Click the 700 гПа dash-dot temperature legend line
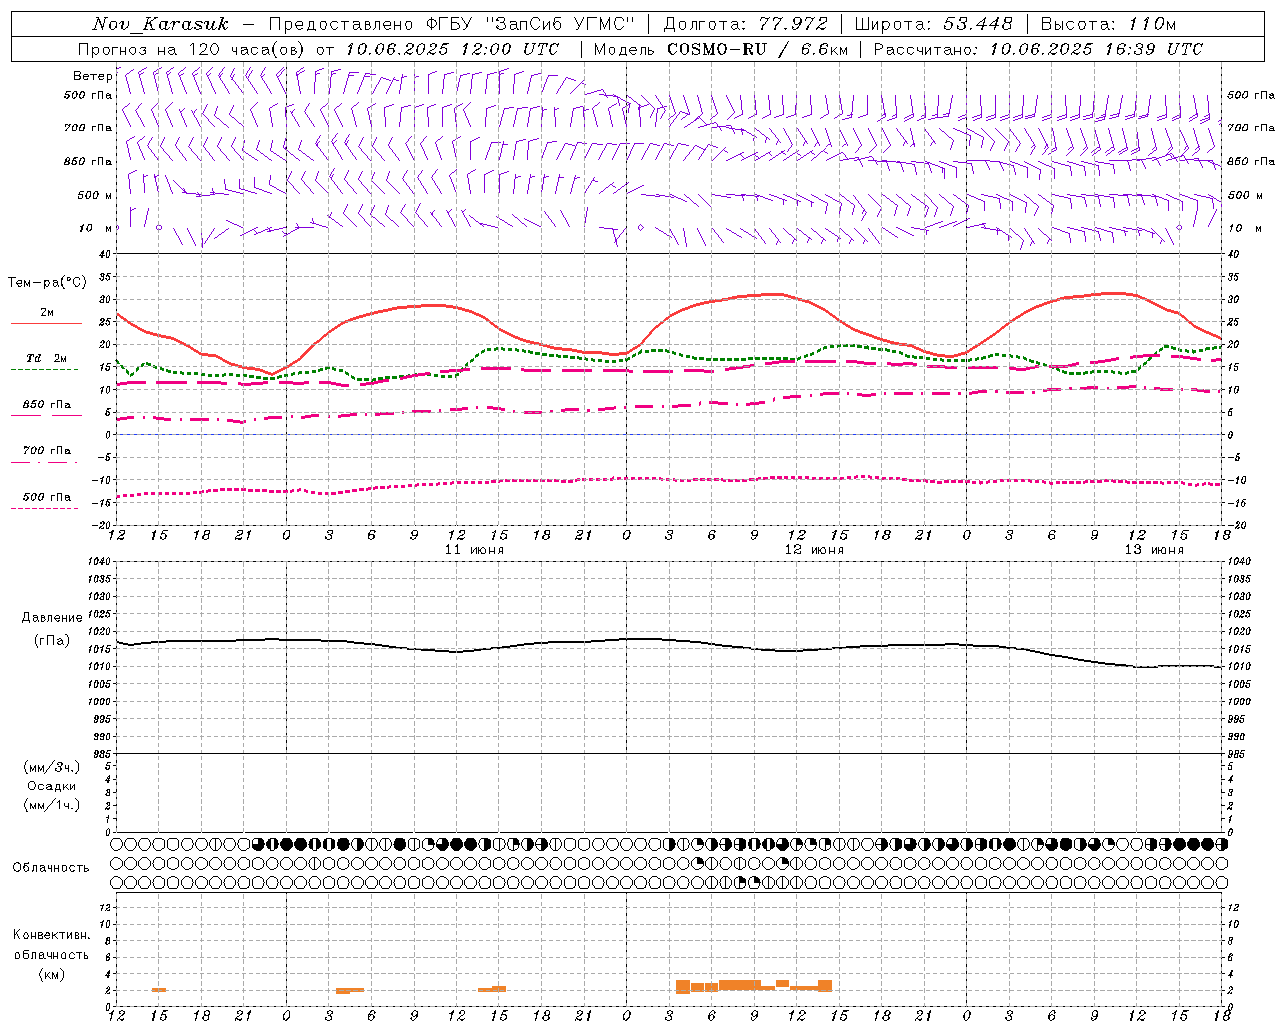This screenshot has height=1024, width=1280. (x=44, y=462)
